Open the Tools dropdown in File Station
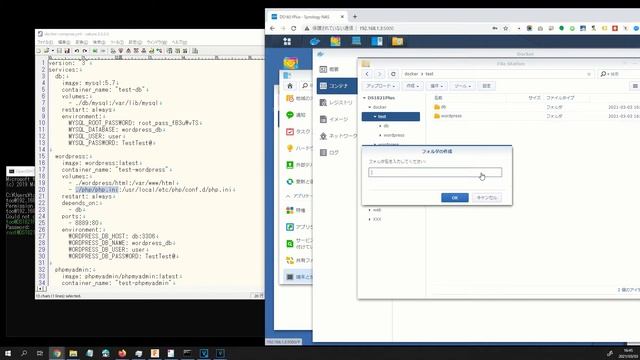This screenshot has width=640, height=360. tap(462, 86)
